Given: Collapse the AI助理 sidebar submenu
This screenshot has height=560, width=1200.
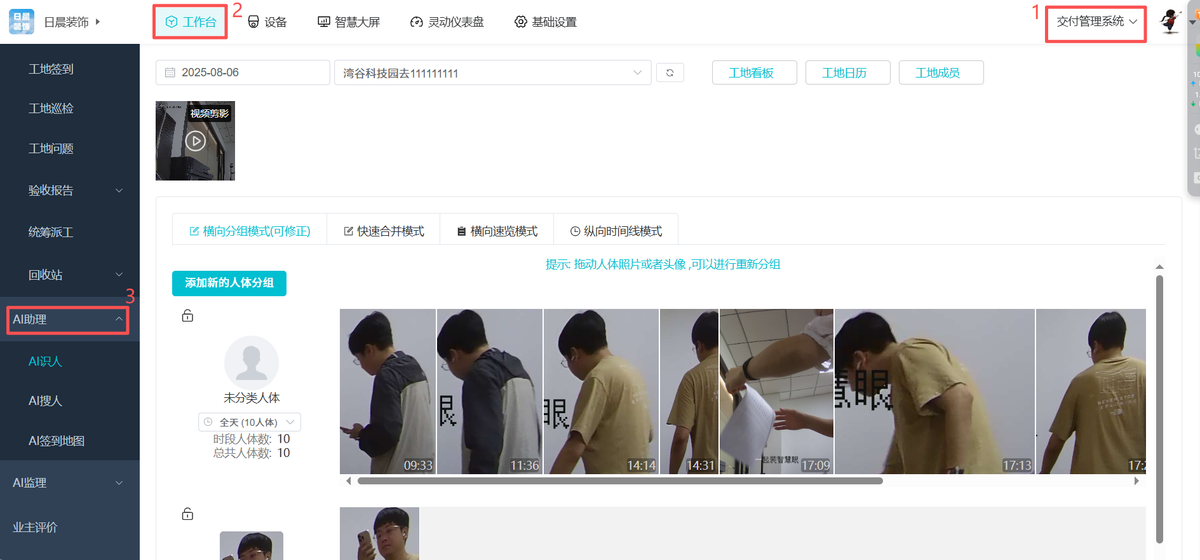Looking at the screenshot, I should (x=70, y=320).
